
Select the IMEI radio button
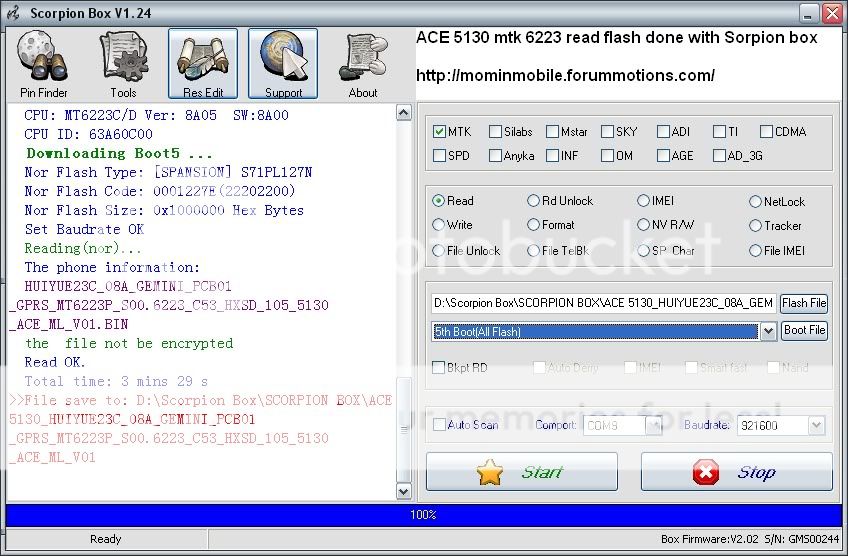click(643, 201)
